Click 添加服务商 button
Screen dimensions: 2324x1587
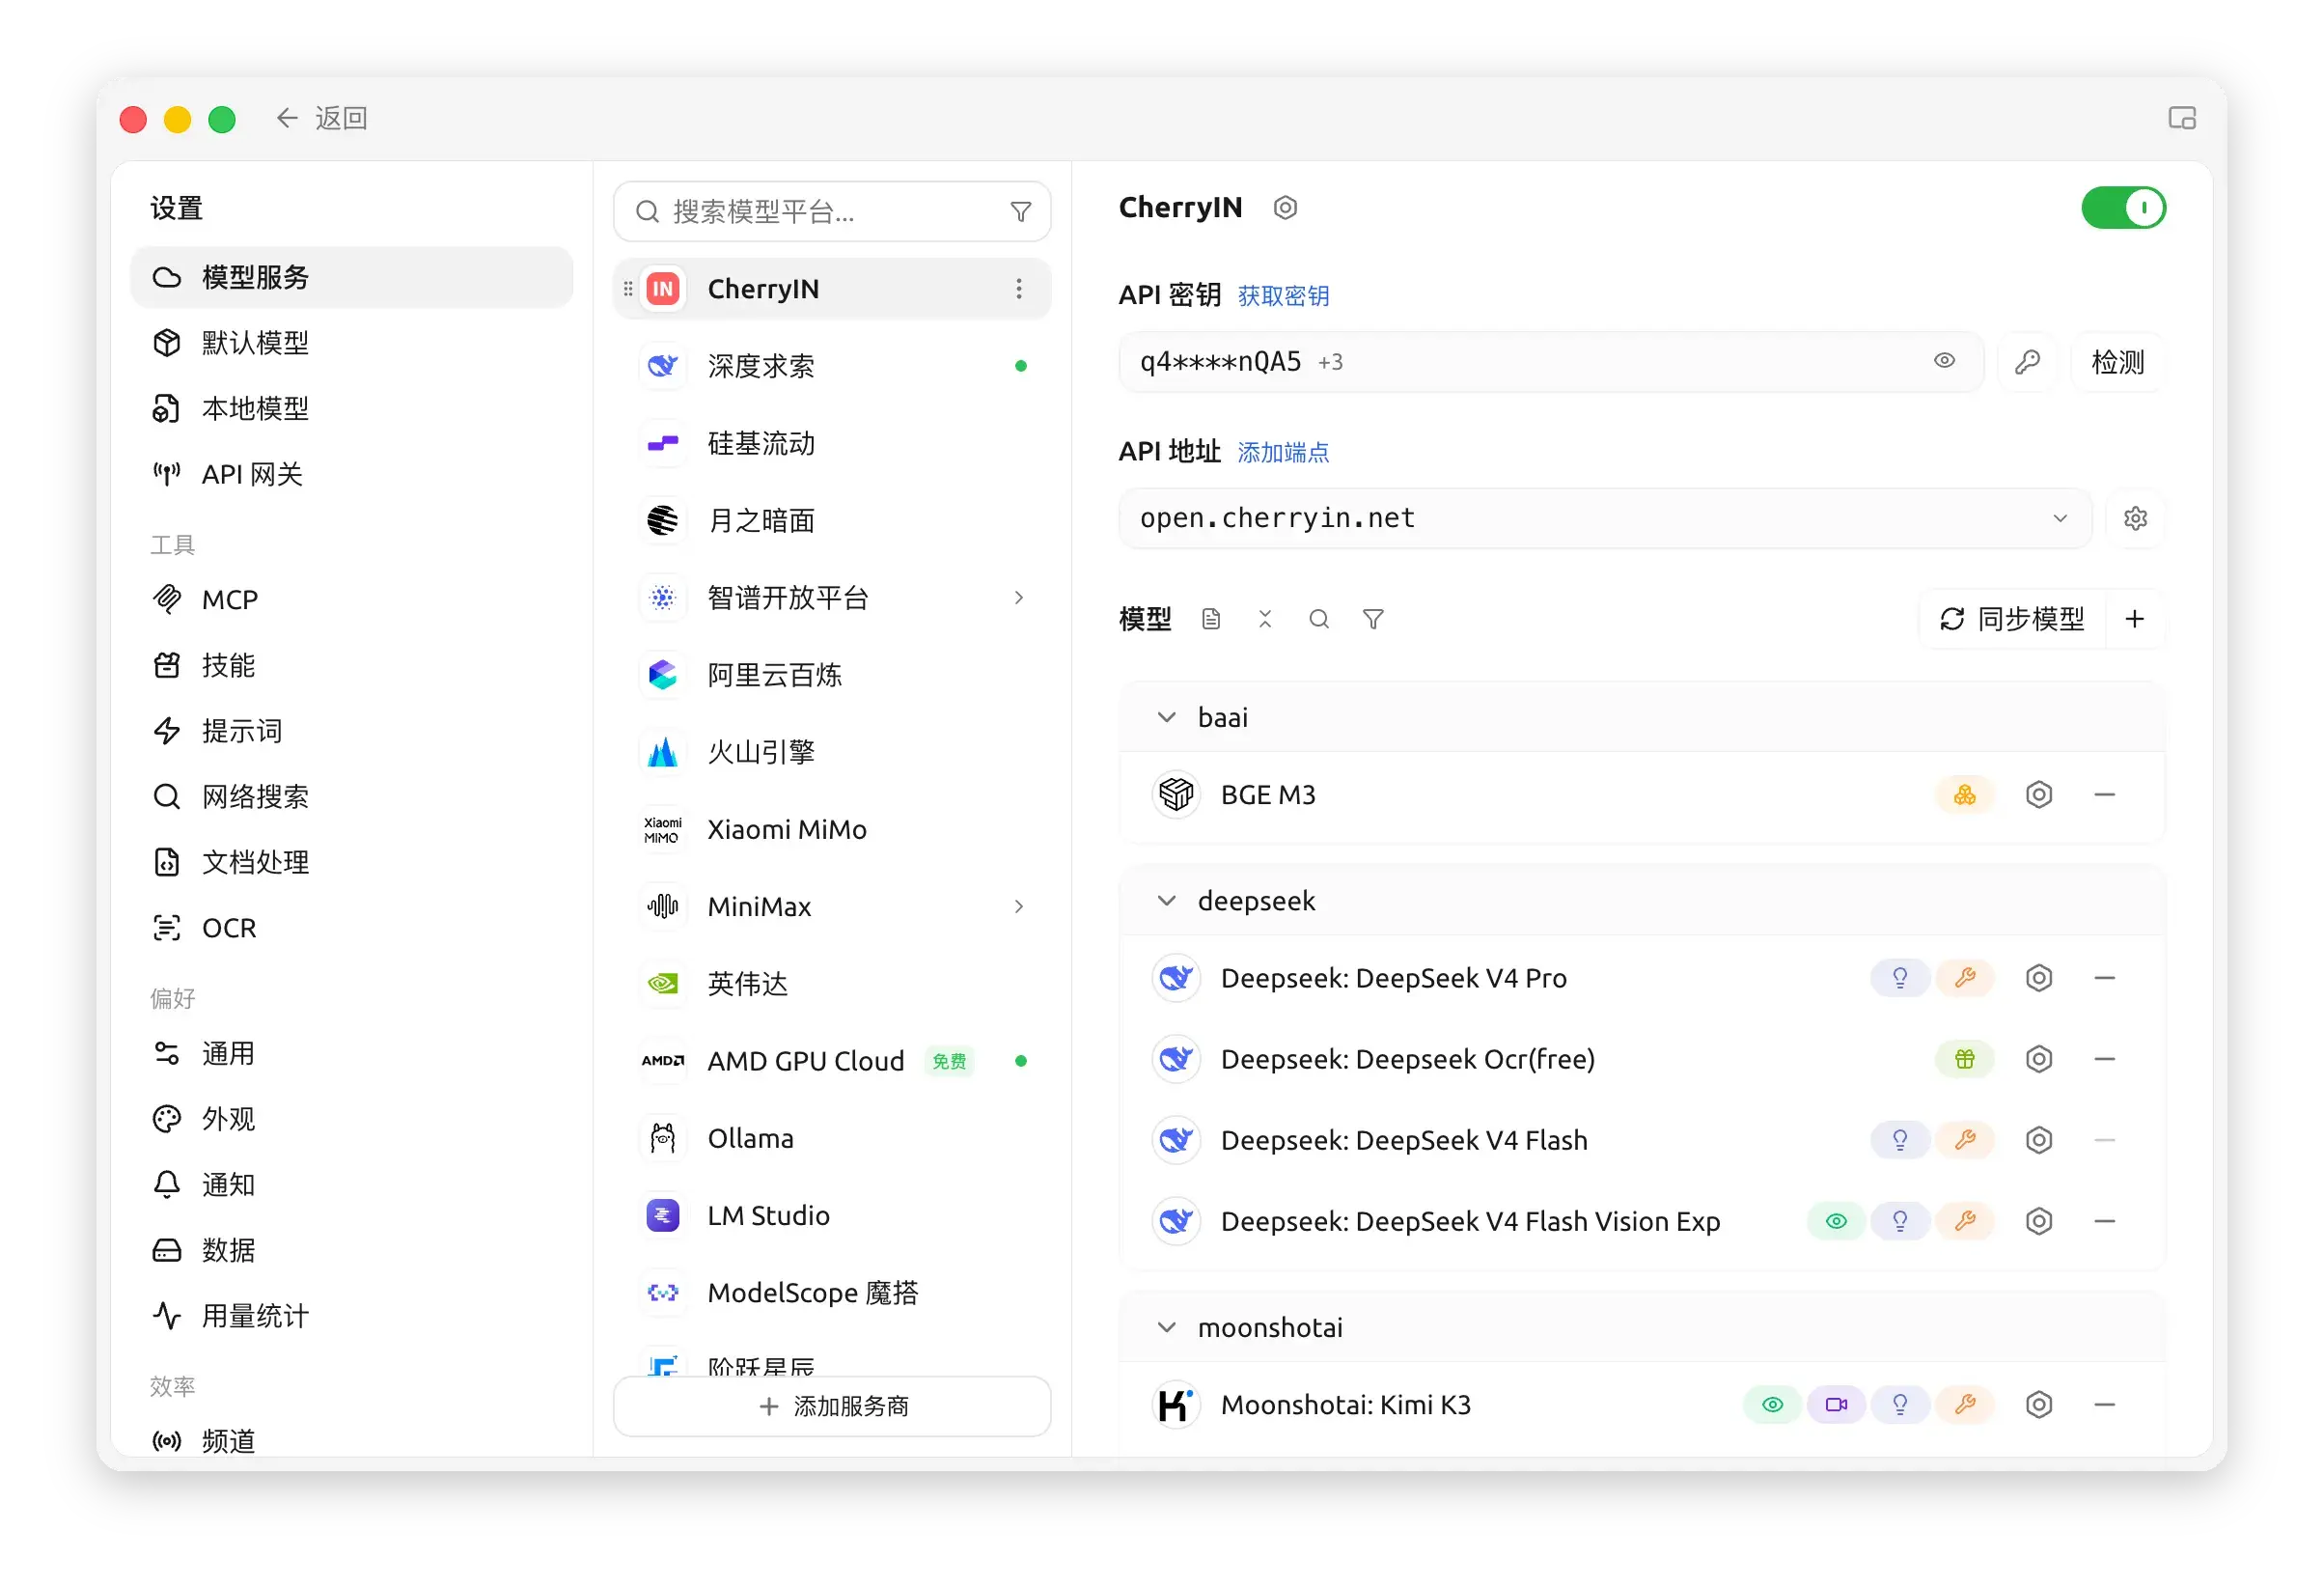832,1407
